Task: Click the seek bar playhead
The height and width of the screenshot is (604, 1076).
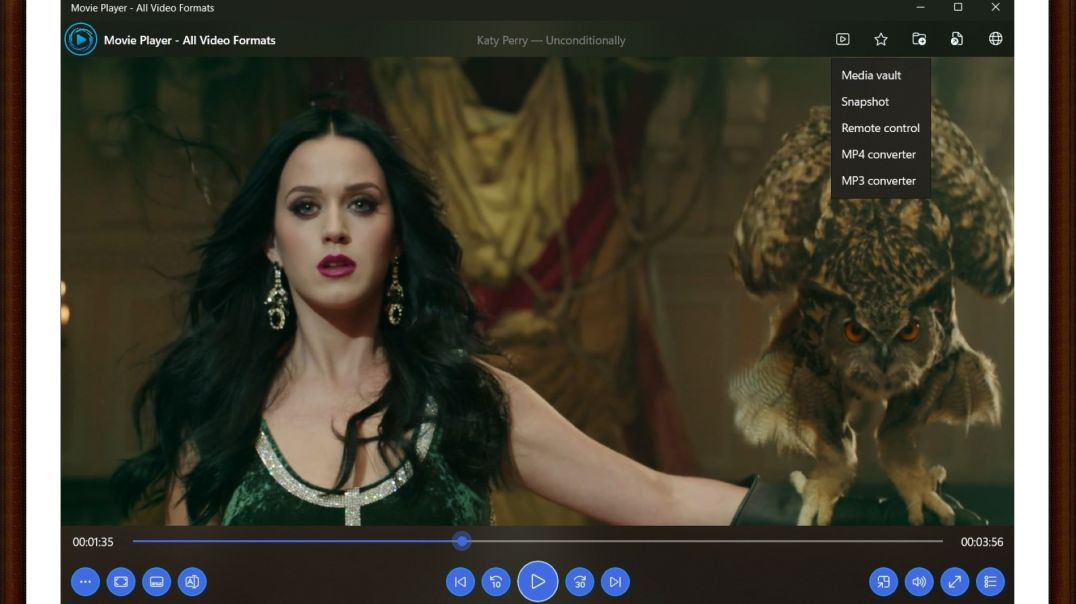Action: [x=461, y=541]
